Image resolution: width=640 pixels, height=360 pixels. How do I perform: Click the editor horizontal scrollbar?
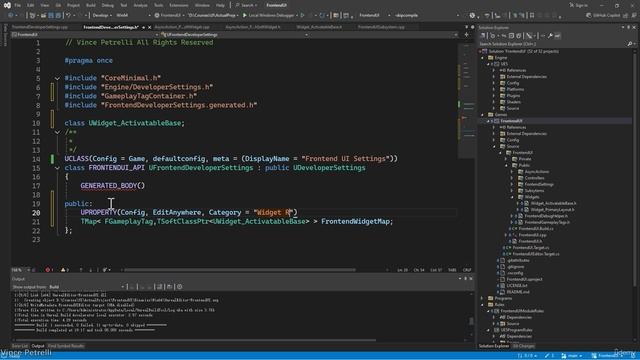[240, 270]
